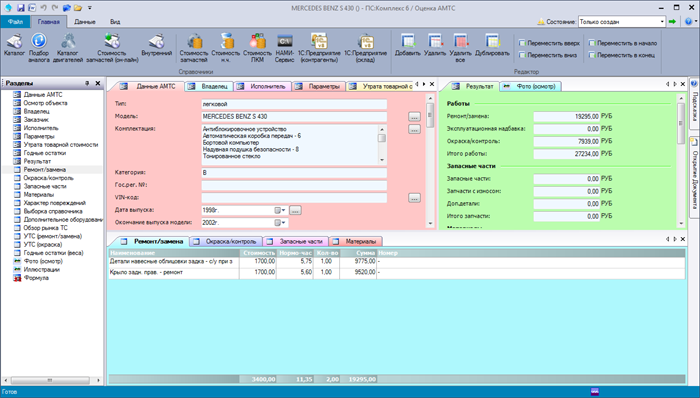700x398 pixels.
Task: Switch to Запасные части bottom tab
Action: click(x=296, y=241)
